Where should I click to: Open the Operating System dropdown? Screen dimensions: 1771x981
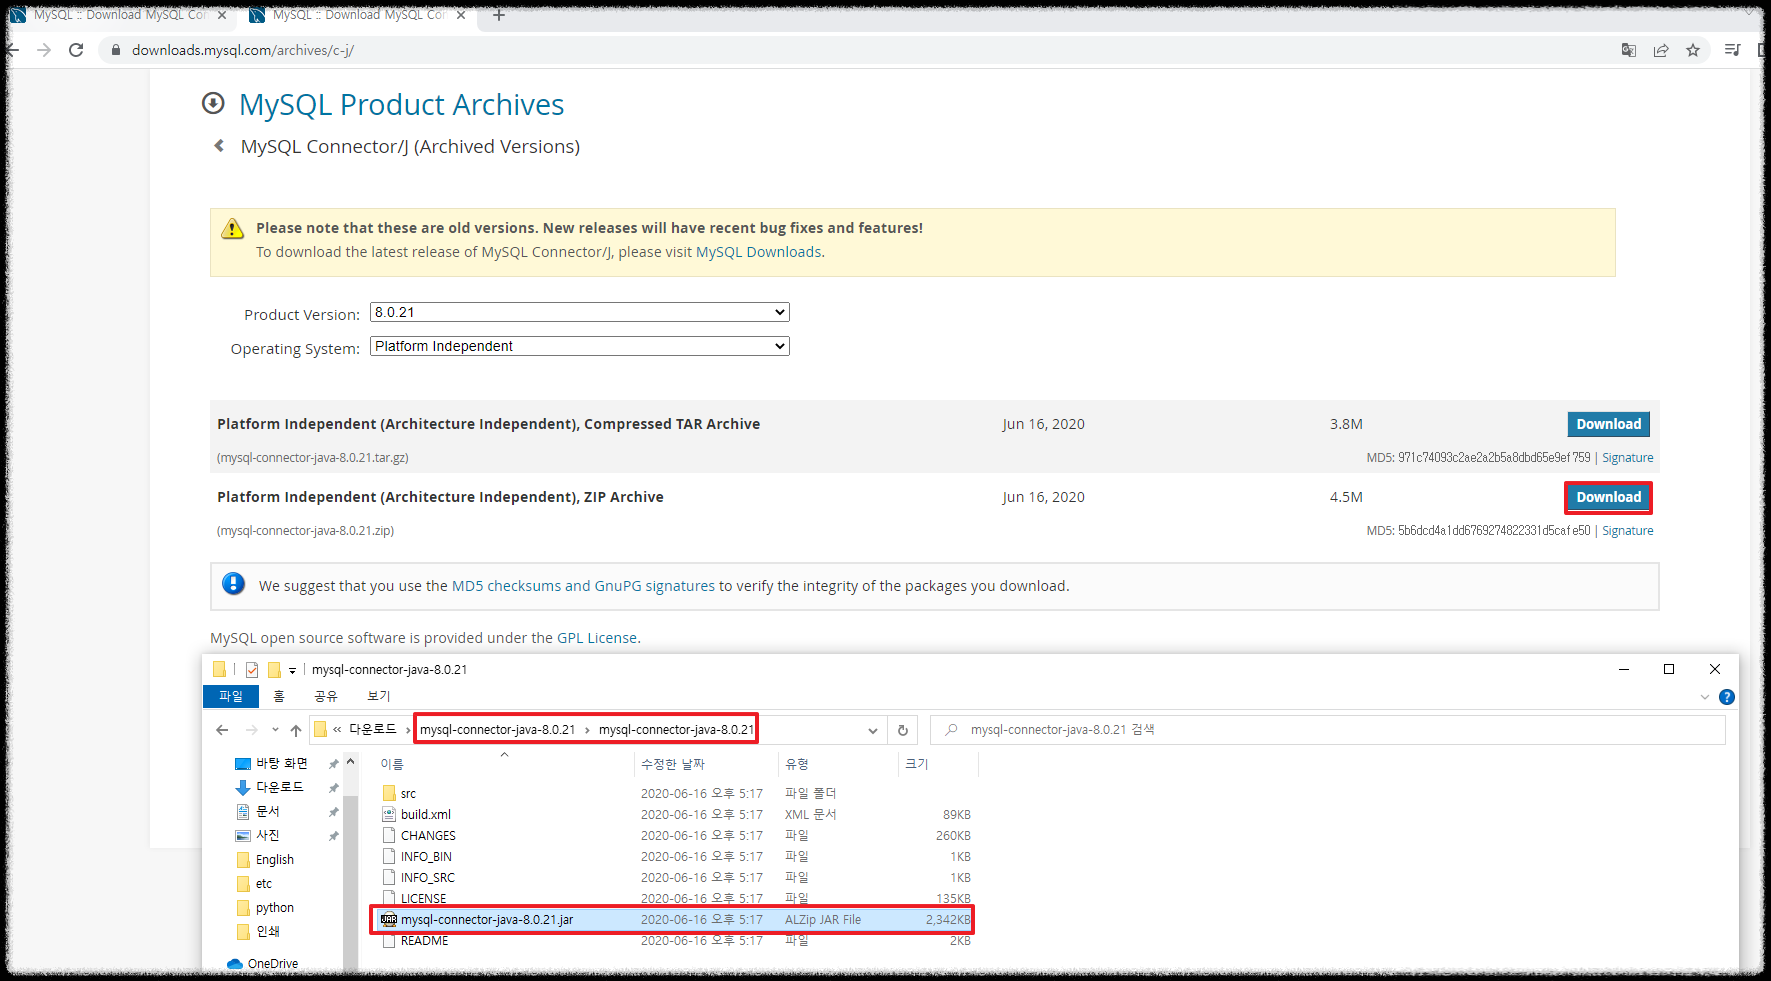(580, 346)
